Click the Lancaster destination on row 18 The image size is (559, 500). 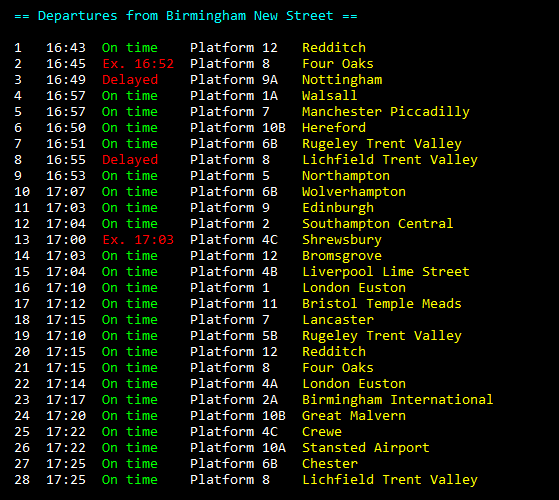click(x=338, y=320)
